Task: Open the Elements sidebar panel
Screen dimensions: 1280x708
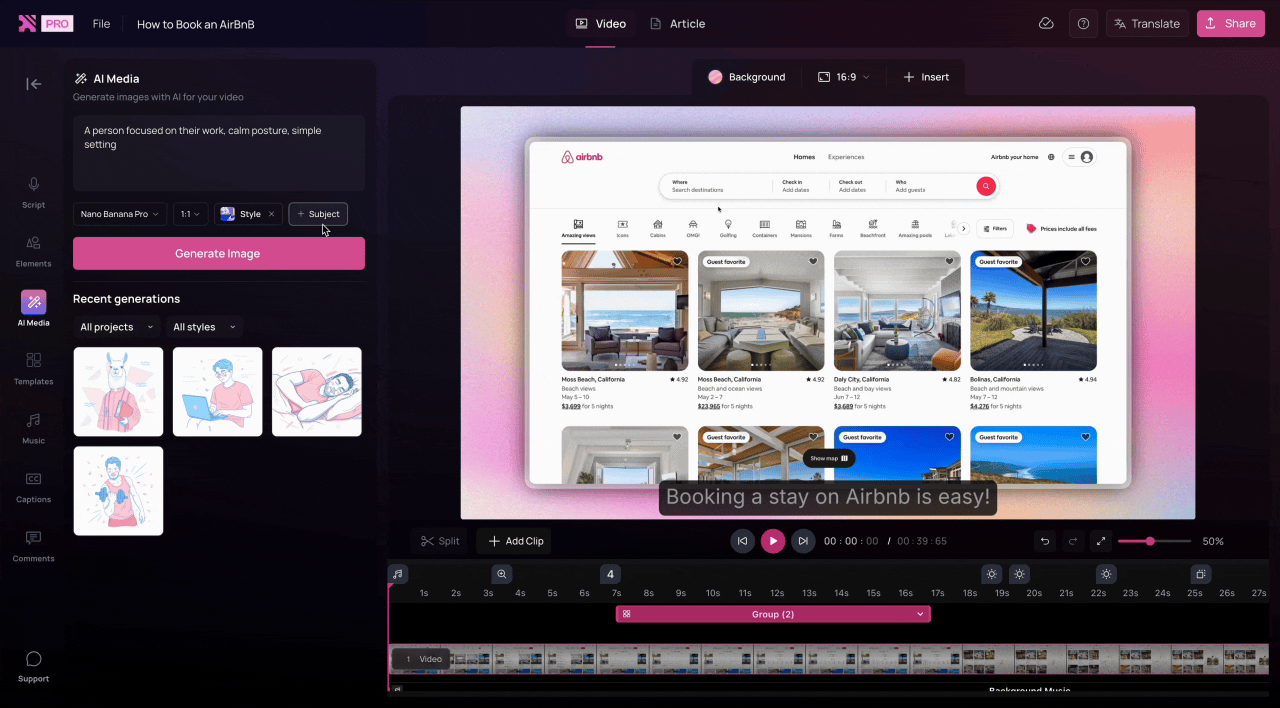Action: coord(33,252)
